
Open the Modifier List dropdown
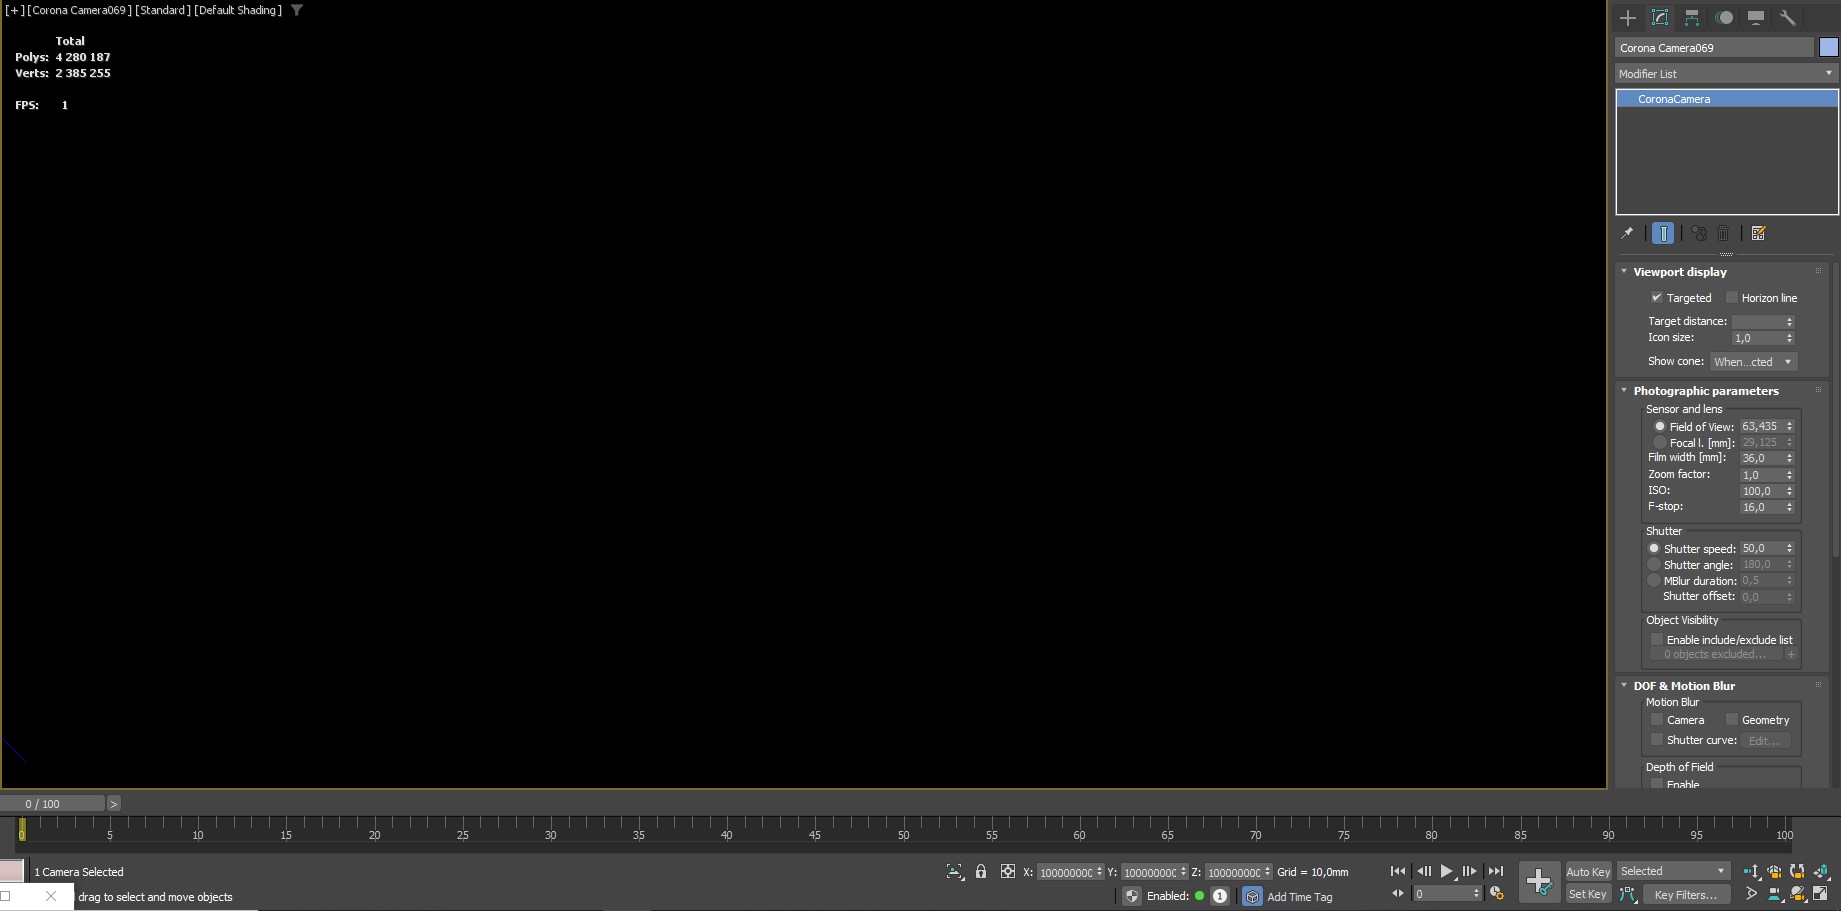[1727, 73]
